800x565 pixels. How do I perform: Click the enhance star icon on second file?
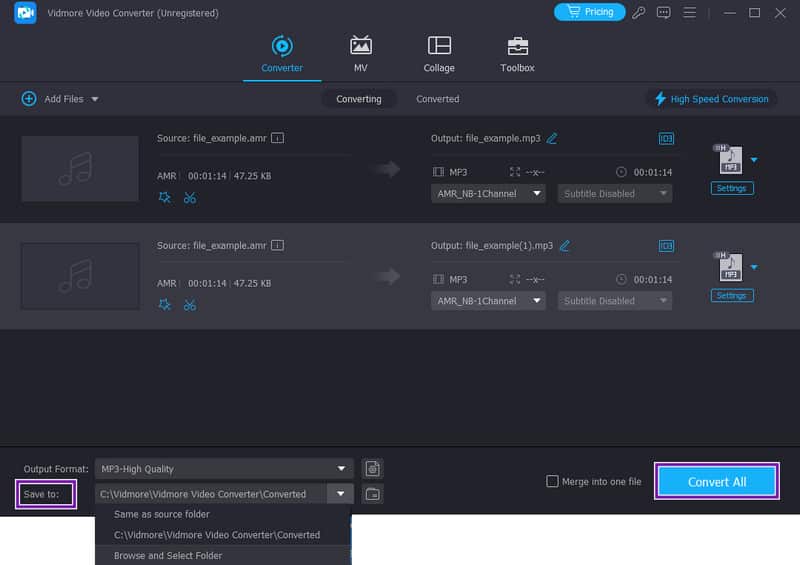(x=165, y=305)
